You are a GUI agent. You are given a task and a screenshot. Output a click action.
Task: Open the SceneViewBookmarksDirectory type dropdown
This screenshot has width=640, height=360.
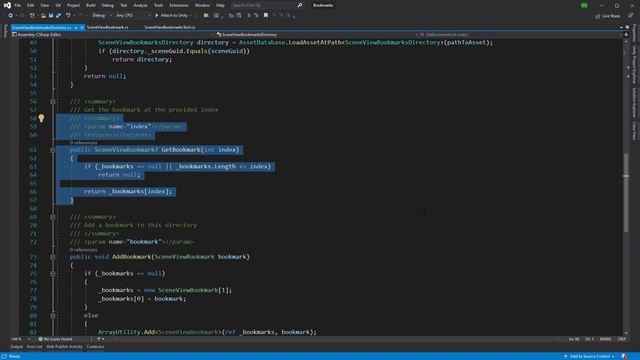coord(317,35)
